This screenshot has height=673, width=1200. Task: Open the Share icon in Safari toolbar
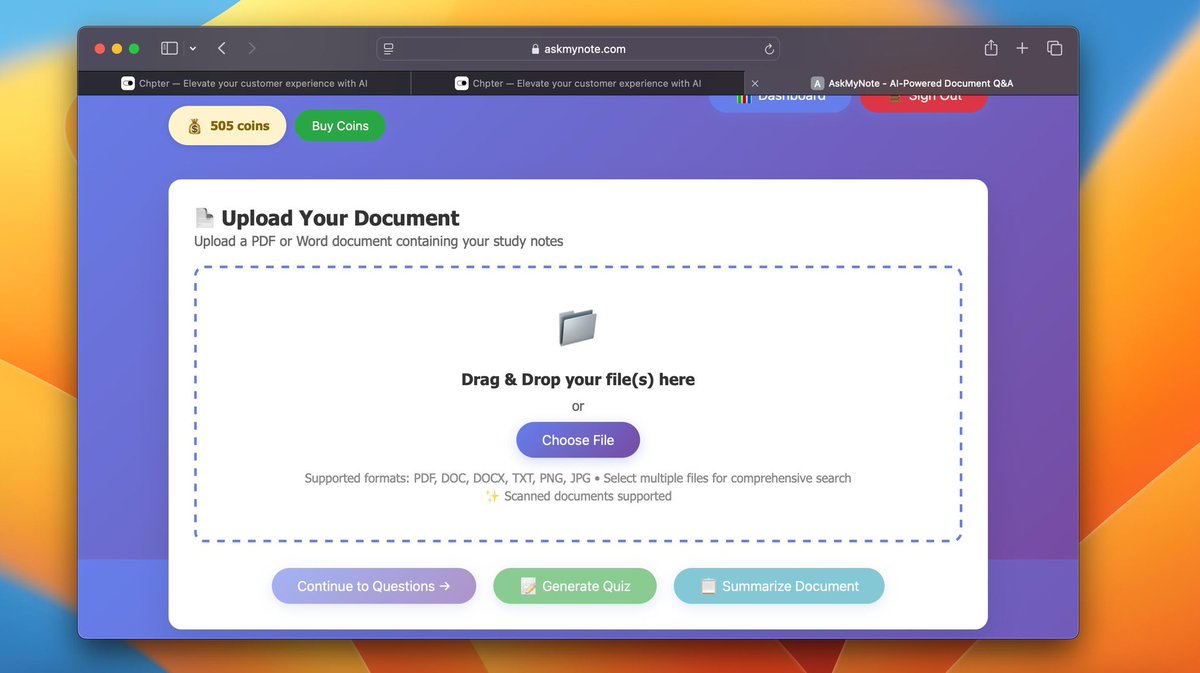click(991, 48)
